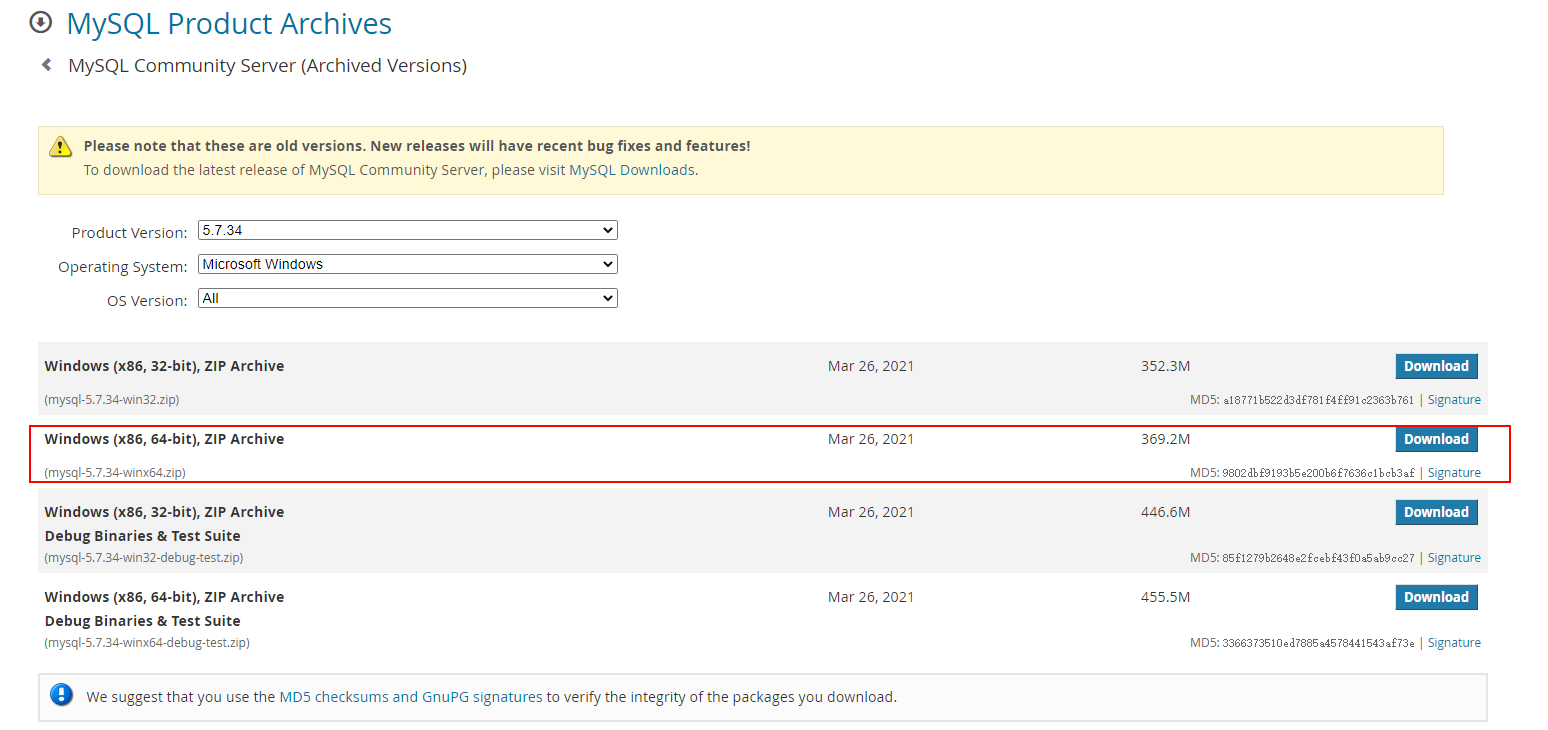This screenshot has width=1548, height=730.
Task: Click the MD5 hash of winx64-debug-test row
Action: pos(1318,643)
